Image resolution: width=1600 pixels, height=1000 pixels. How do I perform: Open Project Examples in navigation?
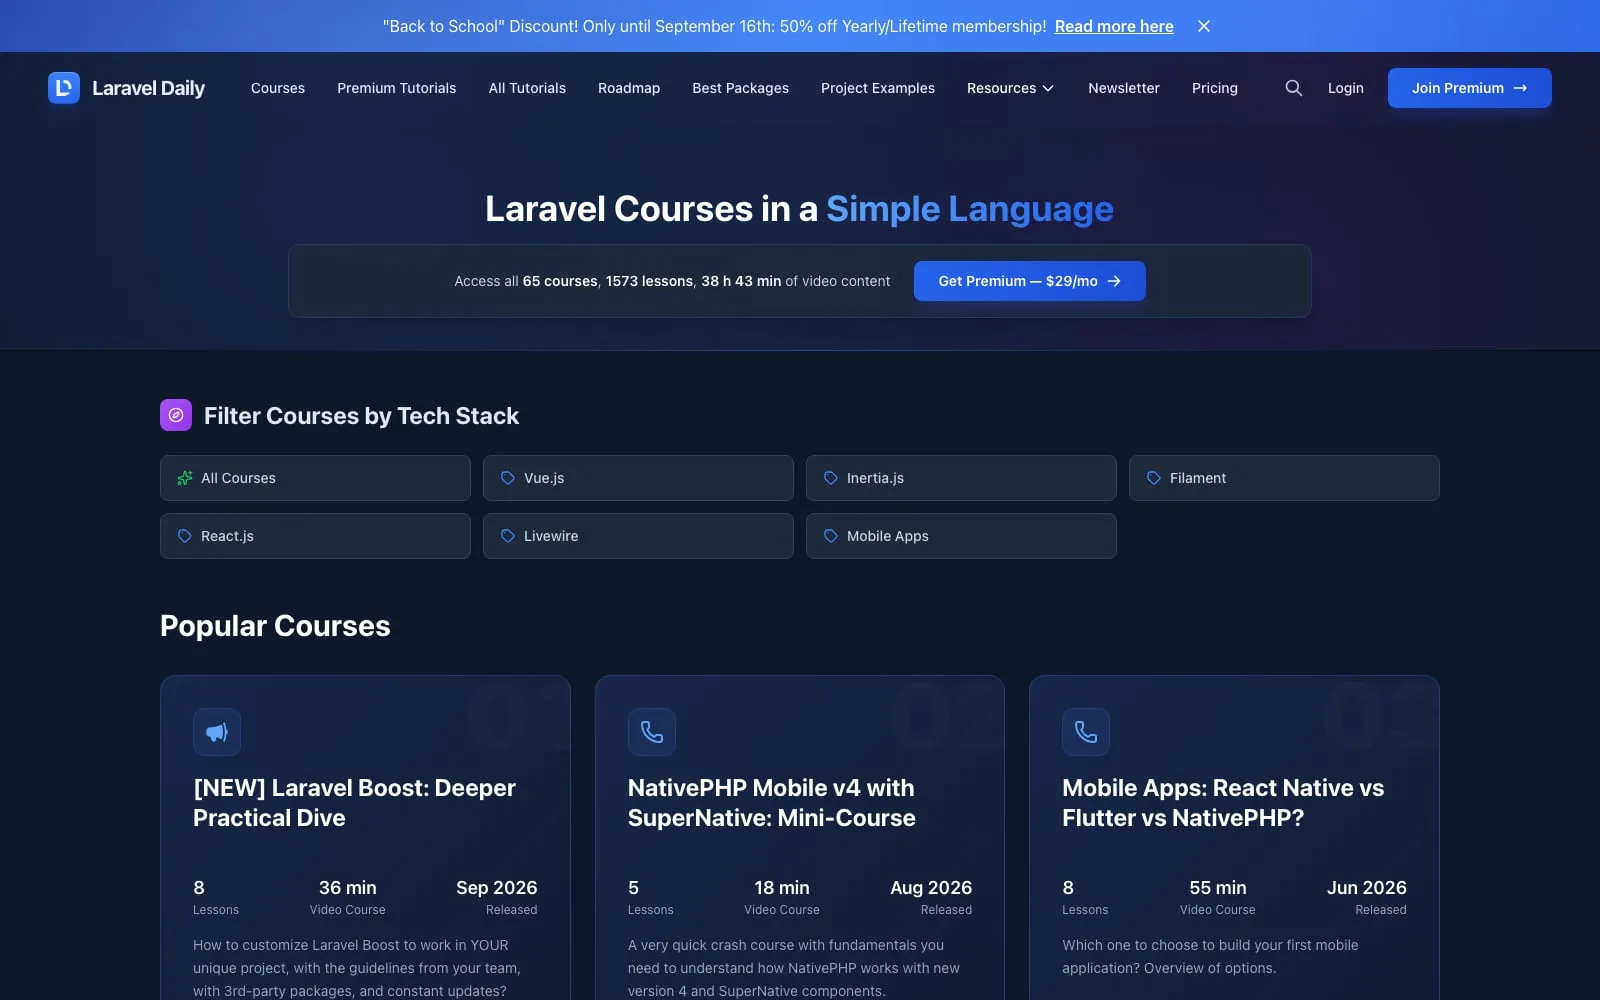[x=878, y=88]
